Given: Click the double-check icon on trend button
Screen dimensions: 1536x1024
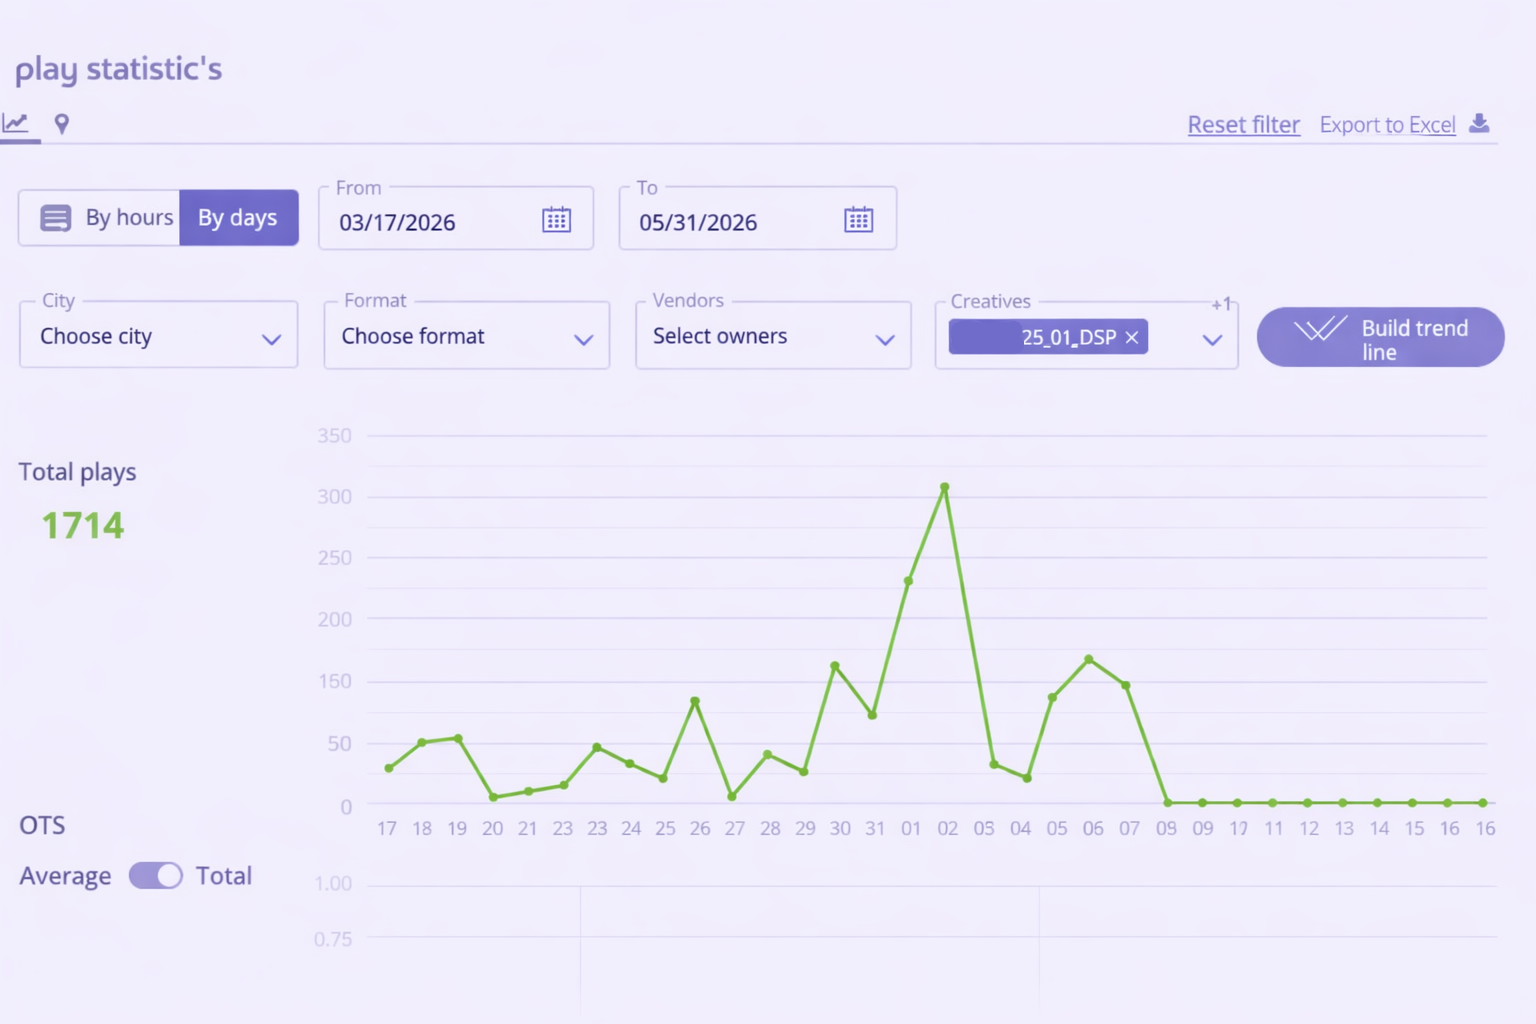Looking at the screenshot, I should click(x=1320, y=329).
